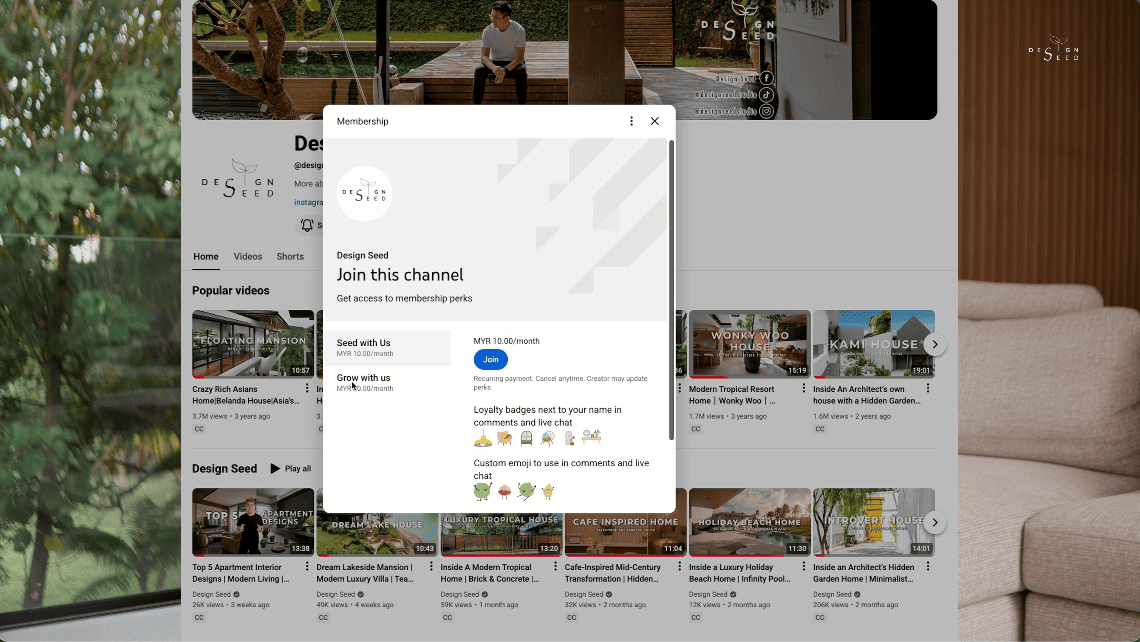Open the Membership dialog three-dot options menu
1140x642 pixels.
pos(631,121)
